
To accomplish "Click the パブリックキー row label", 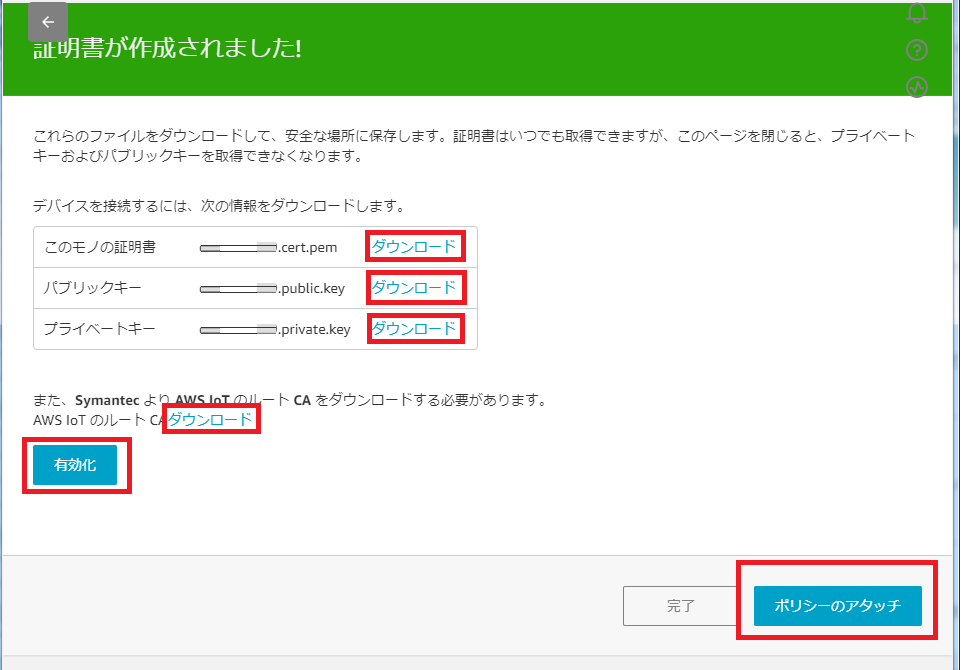I will coord(92,288).
